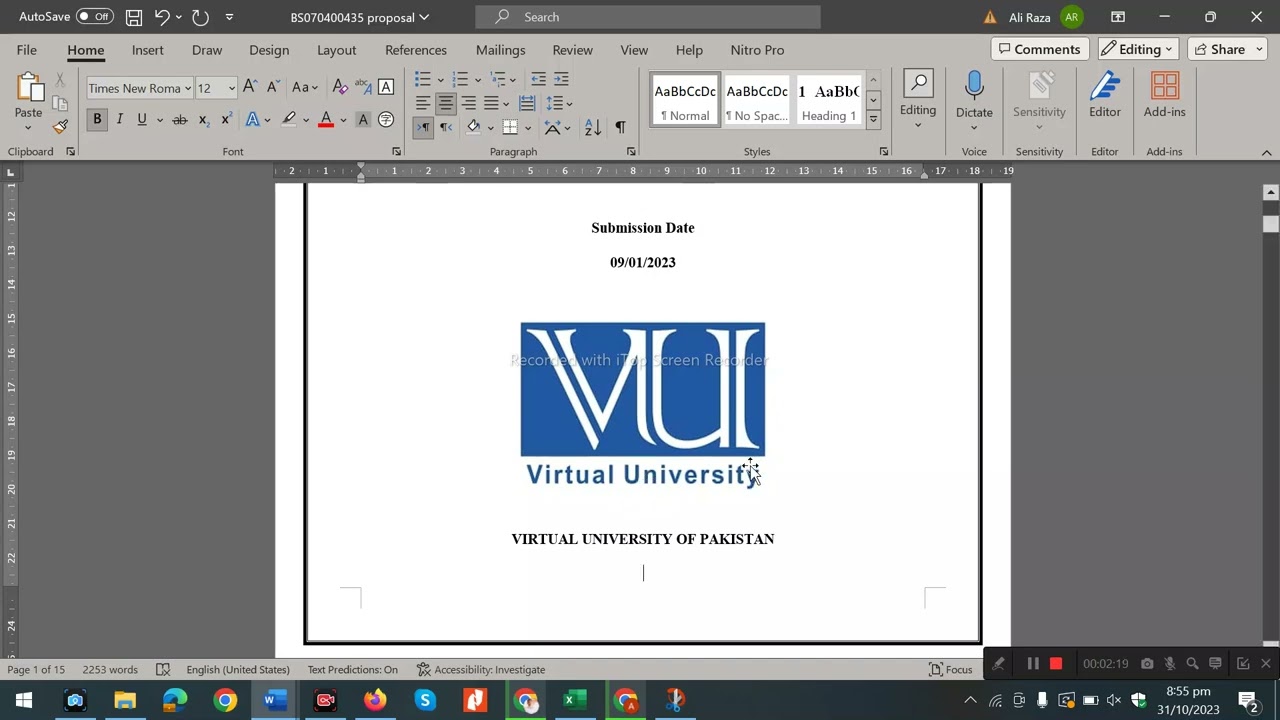This screenshot has width=1280, height=720.
Task: Increase the paragraph indent
Action: pyautogui.click(x=561, y=79)
